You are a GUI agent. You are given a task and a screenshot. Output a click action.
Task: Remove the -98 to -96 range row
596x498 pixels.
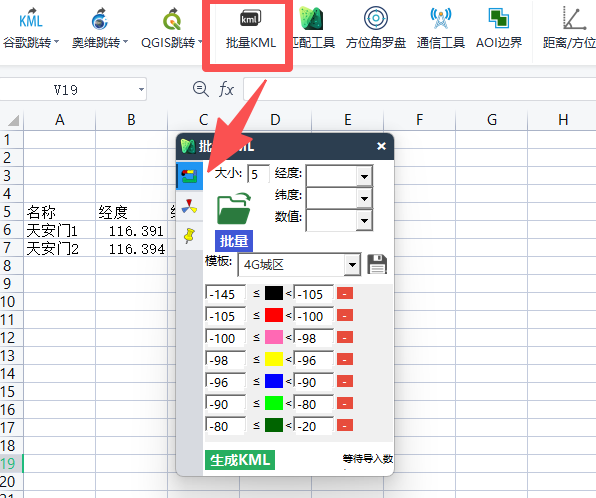tap(345, 360)
